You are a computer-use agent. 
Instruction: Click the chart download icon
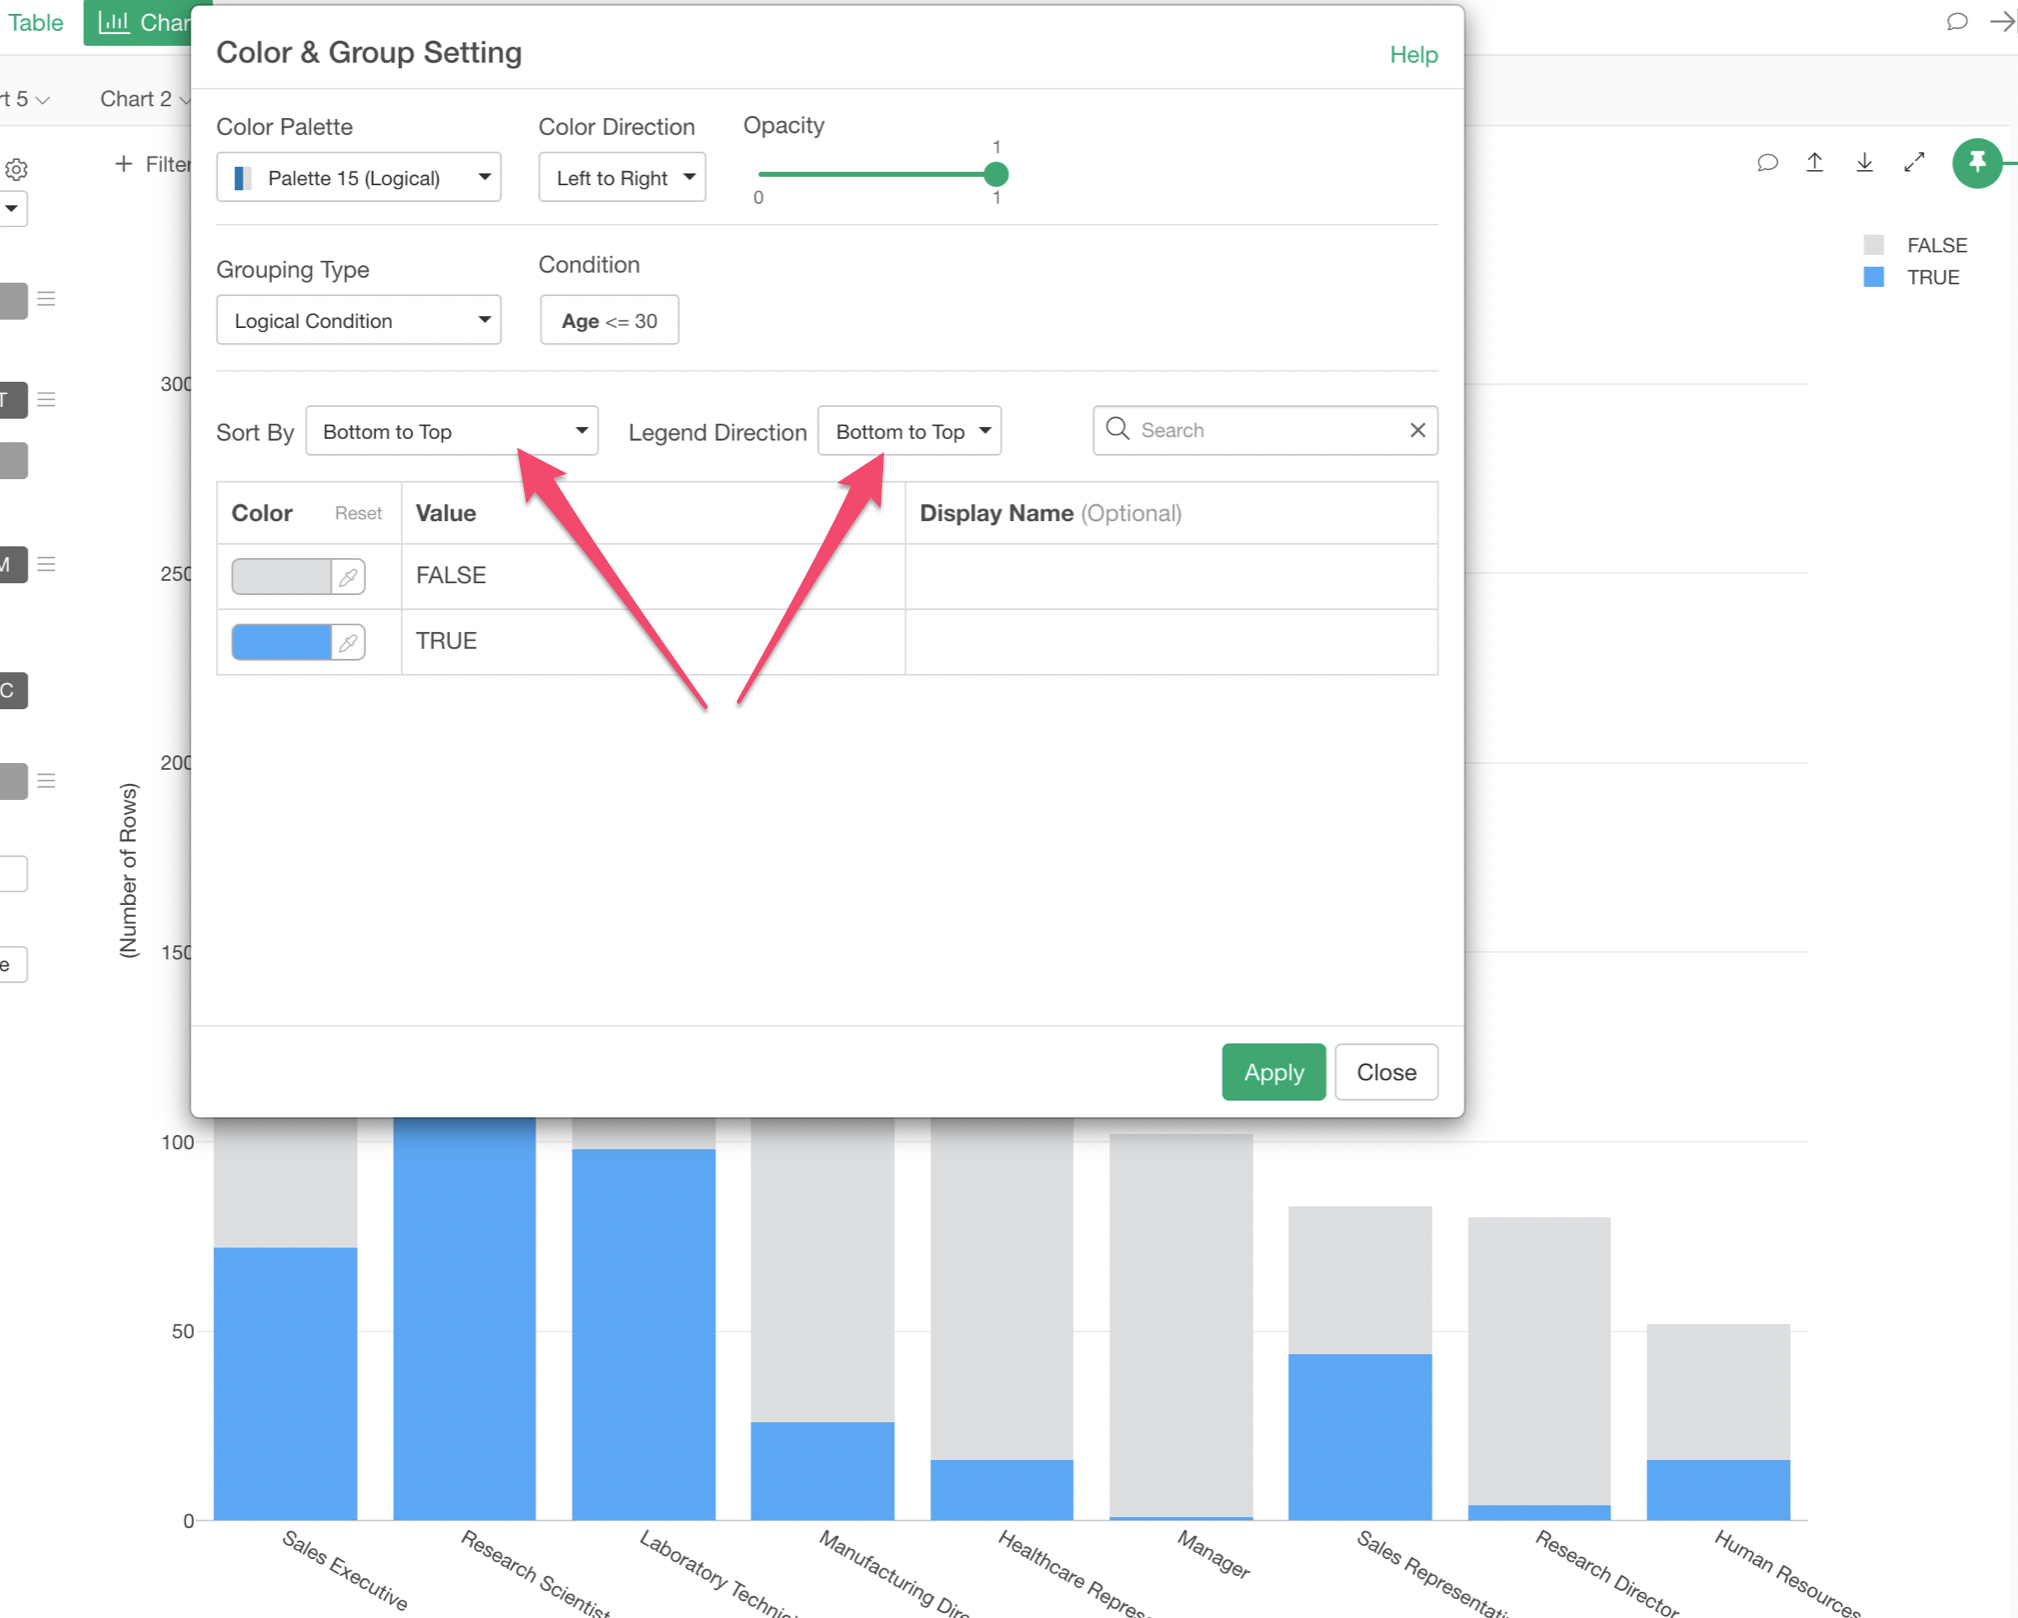tap(1864, 162)
